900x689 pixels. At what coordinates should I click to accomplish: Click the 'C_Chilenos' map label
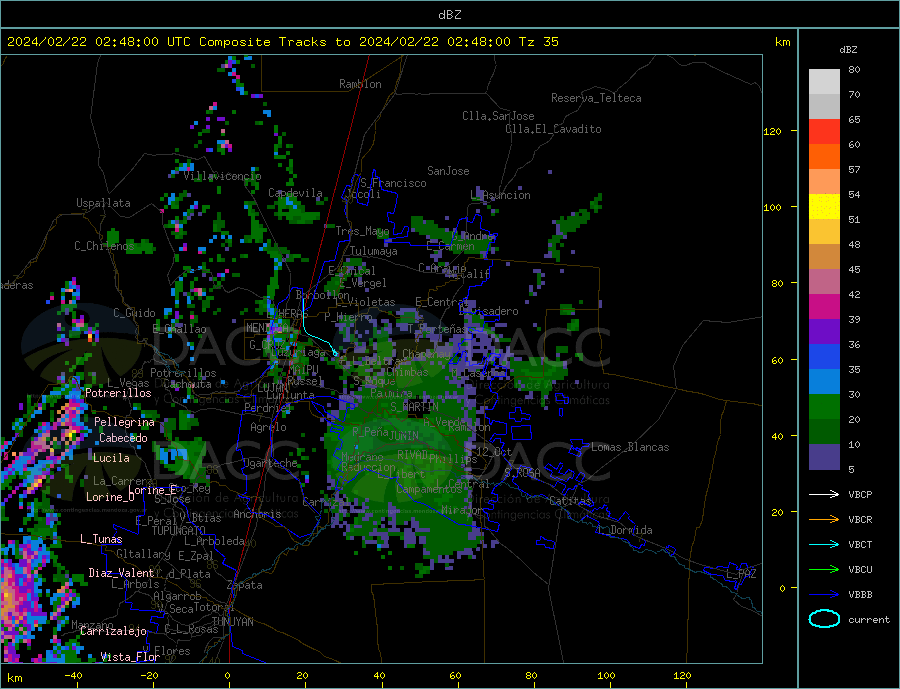point(104,246)
